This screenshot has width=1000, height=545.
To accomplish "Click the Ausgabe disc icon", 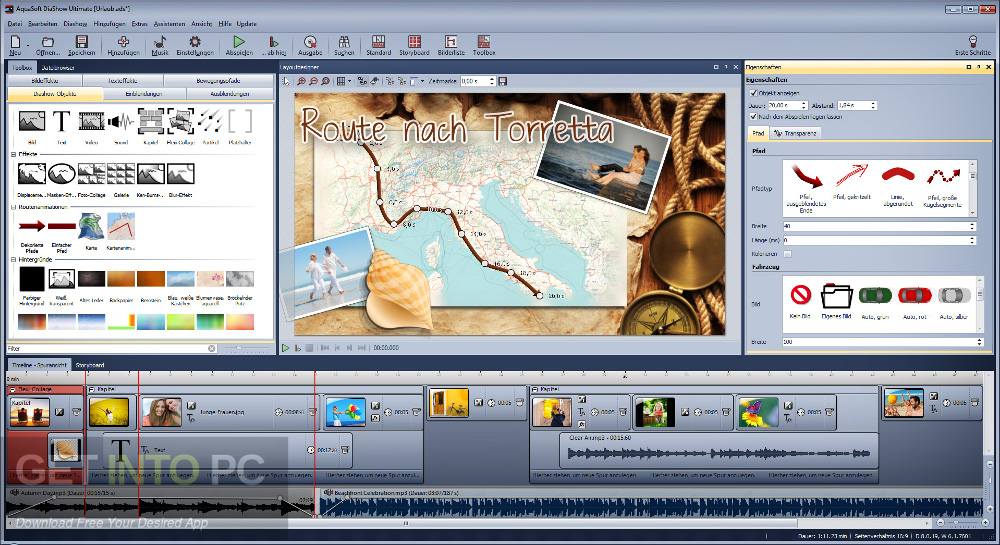I will [x=310, y=42].
